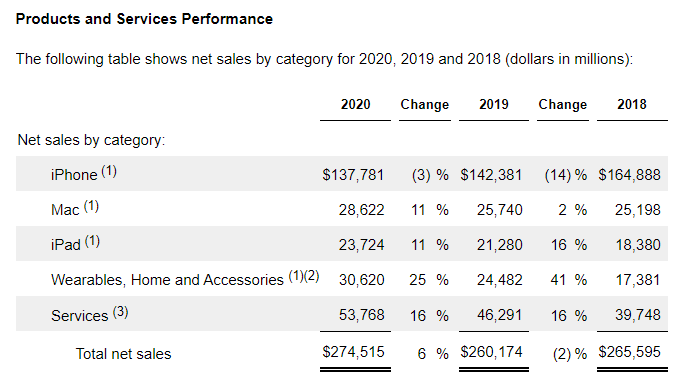680x382 pixels.
Task: Select the 2019 column header
Action: [494, 104]
